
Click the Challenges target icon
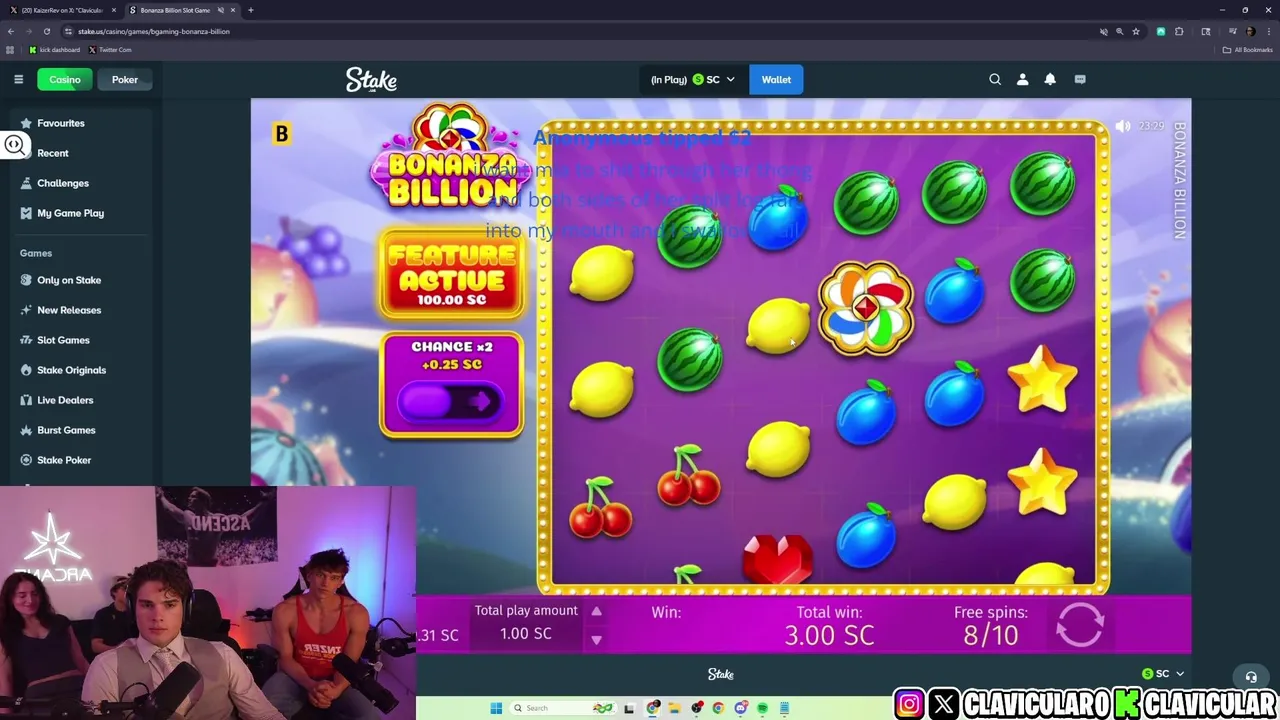tap(26, 183)
